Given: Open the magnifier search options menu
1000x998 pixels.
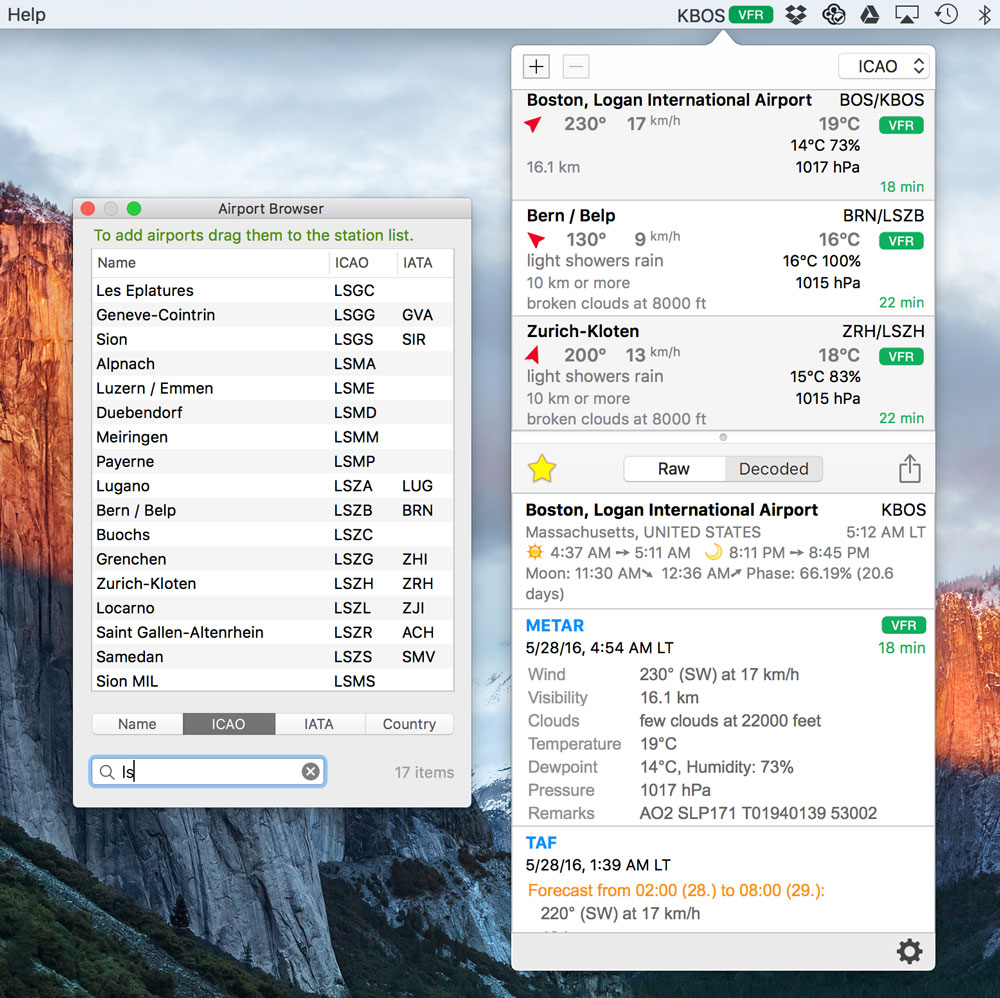Looking at the screenshot, I should click(x=106, y=772).
